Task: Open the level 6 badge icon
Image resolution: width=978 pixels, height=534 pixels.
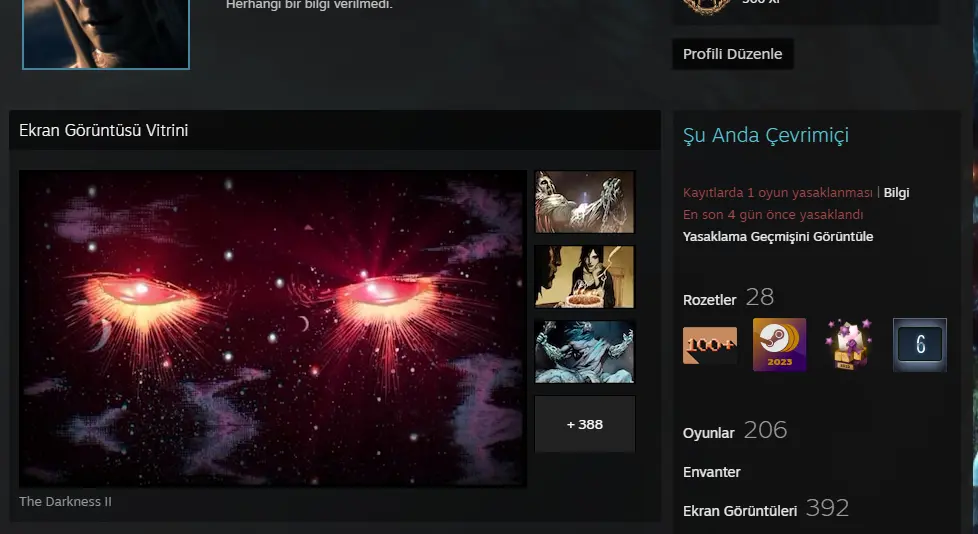Action: (920, 345)
